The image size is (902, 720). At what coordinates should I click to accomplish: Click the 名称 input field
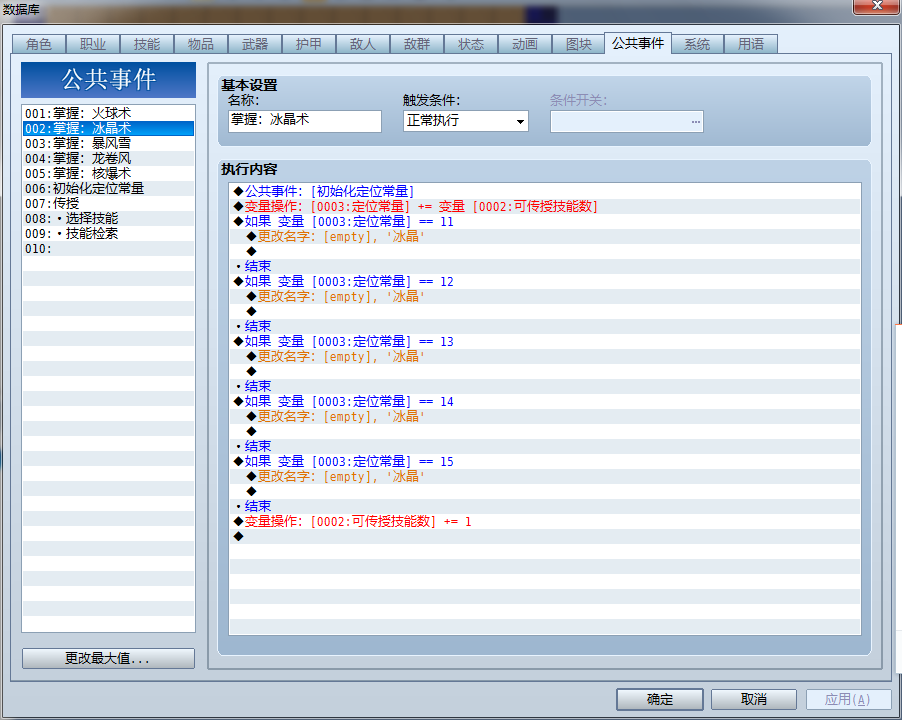click(305, 121)
